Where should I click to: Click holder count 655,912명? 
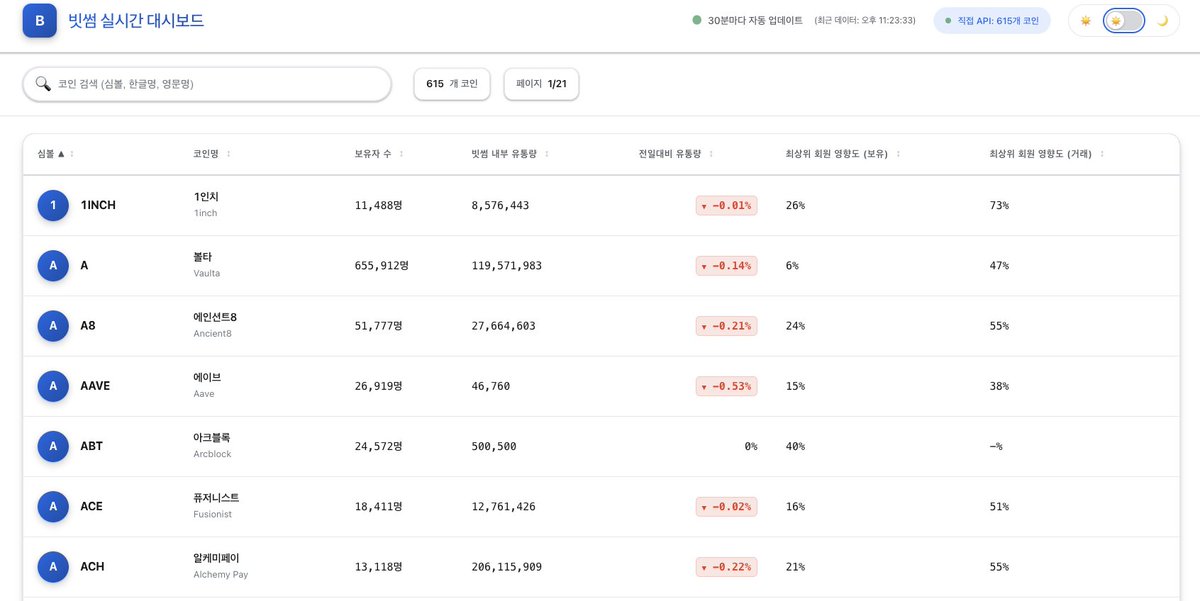tap(381, 265)
